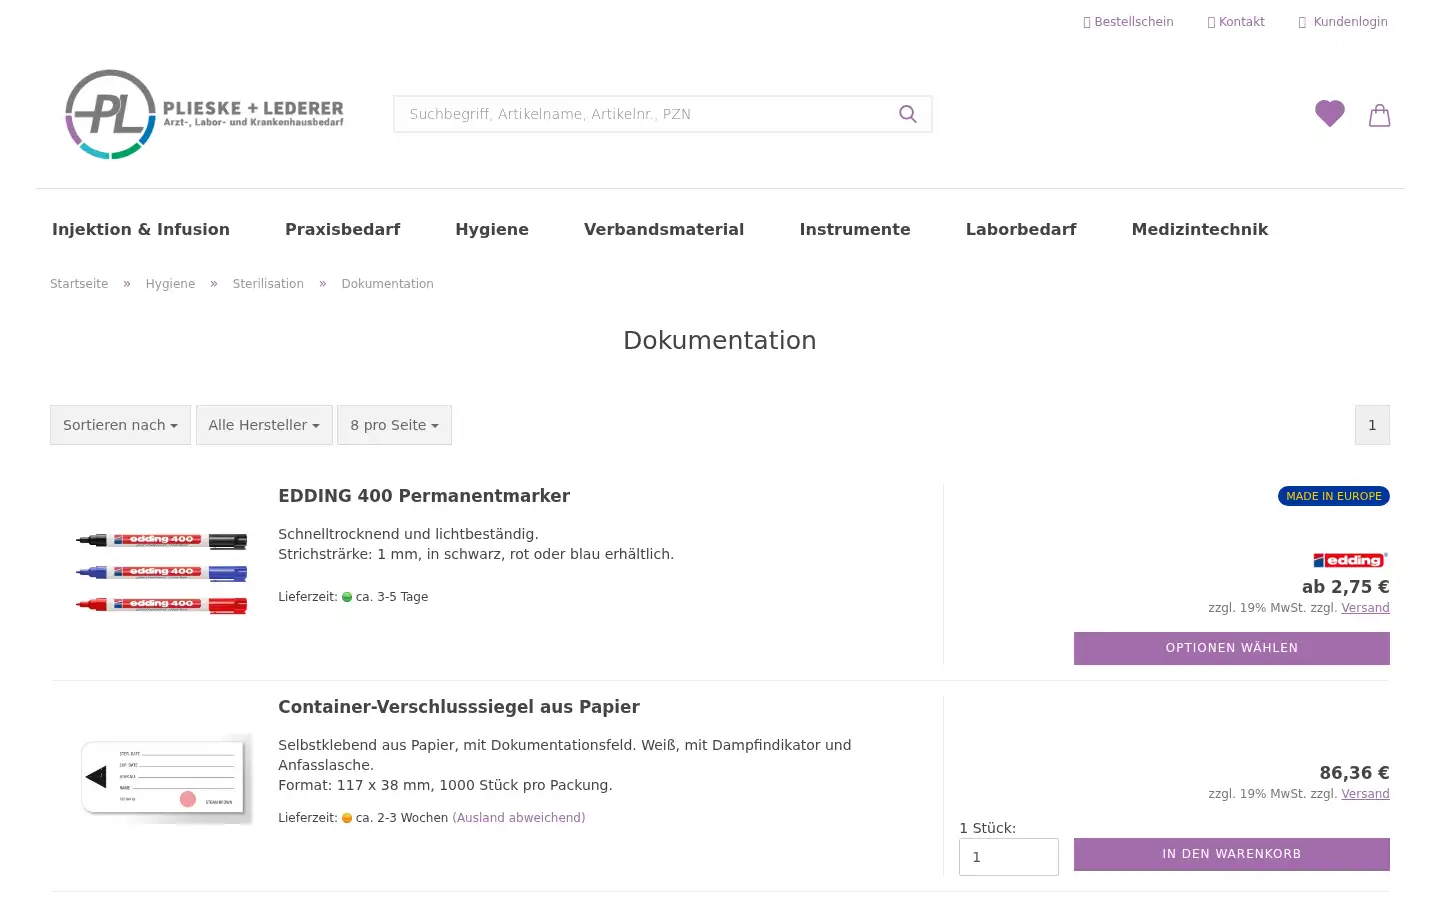This screenshot has height=900, width=1440.
Task: Open the wishlist heart icon
Action: 1329,114
